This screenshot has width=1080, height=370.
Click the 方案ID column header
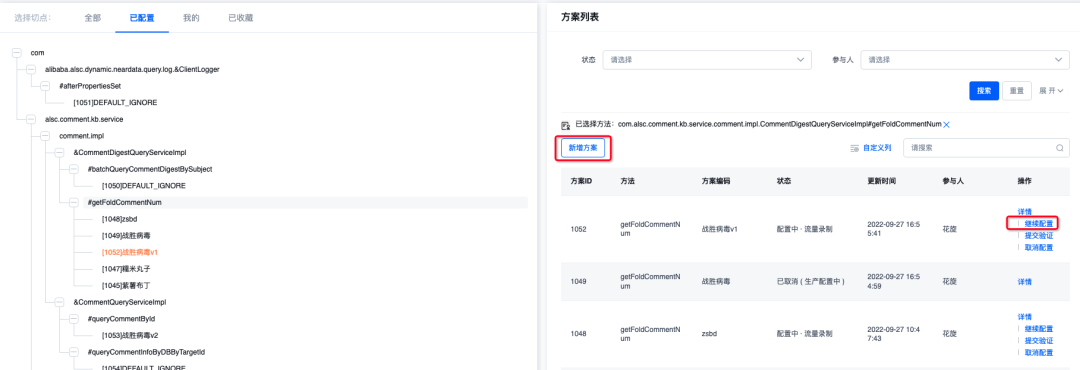point(581,181)
